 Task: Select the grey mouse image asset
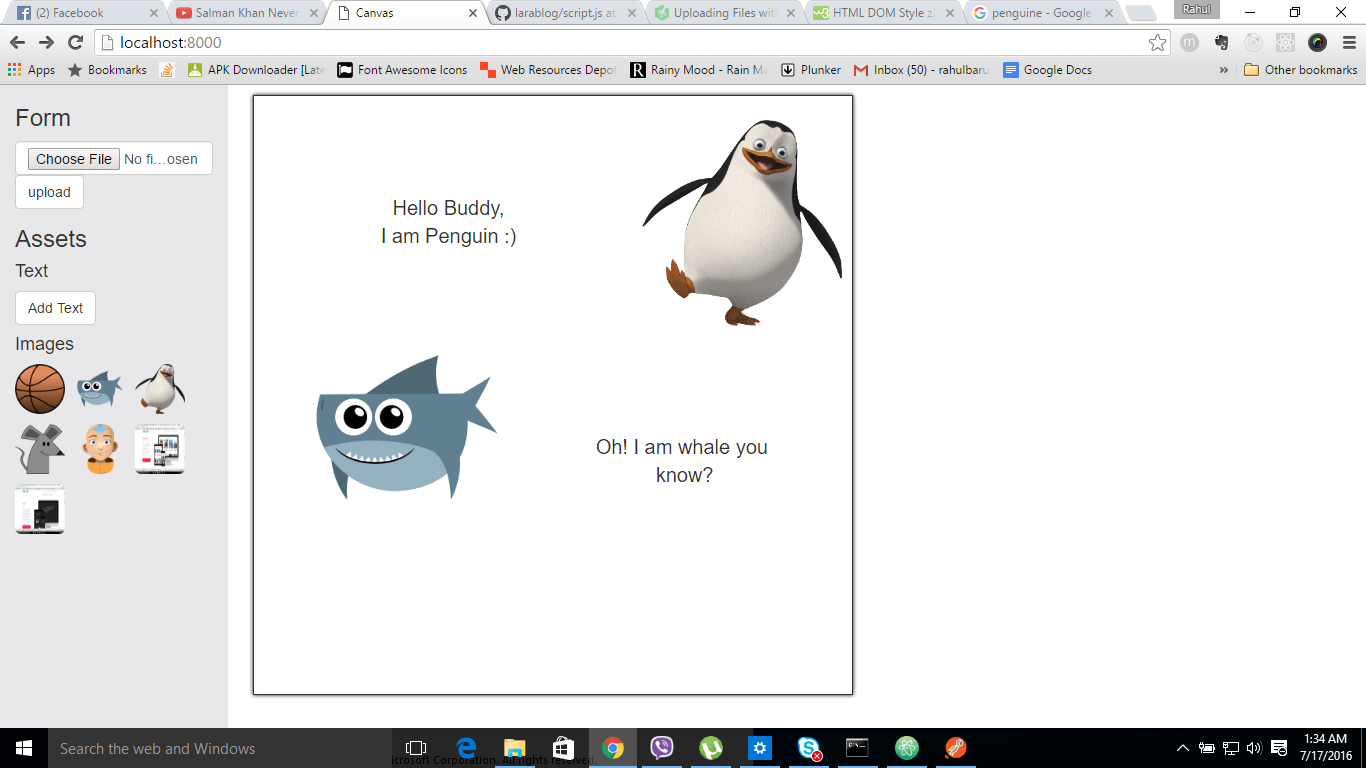coord(41,449)
